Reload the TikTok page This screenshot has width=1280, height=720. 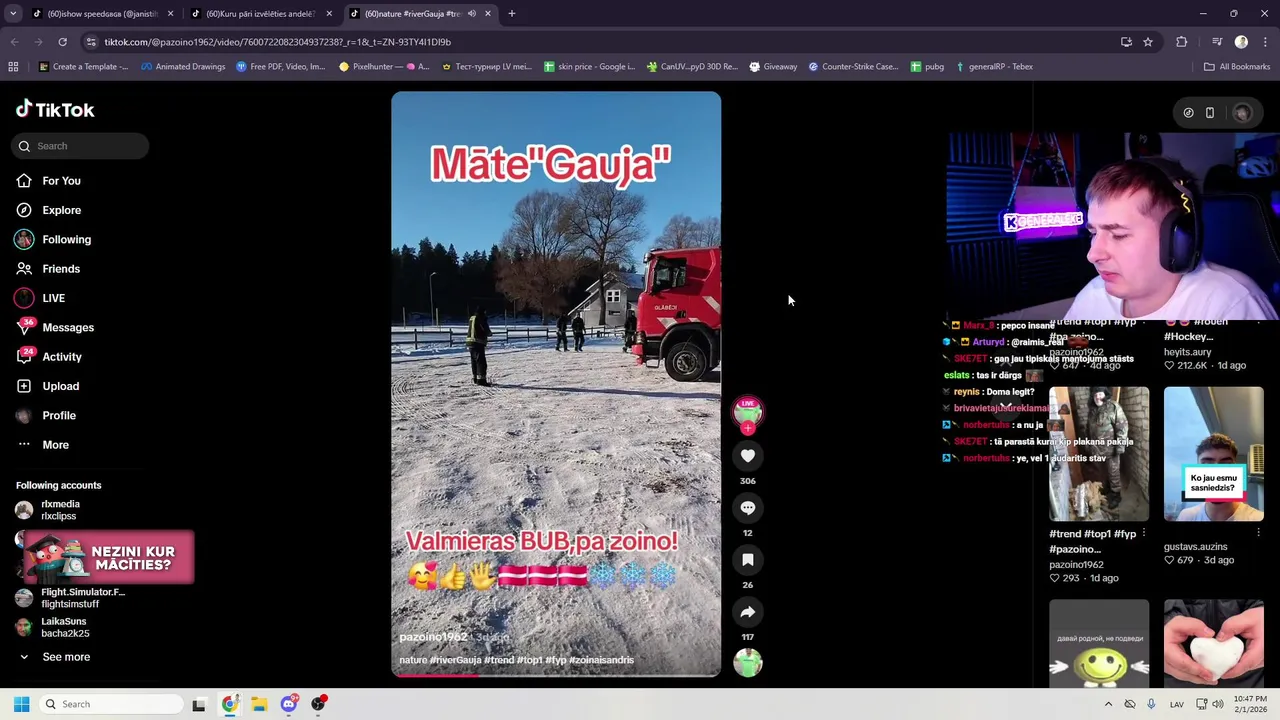click(62, 42)
